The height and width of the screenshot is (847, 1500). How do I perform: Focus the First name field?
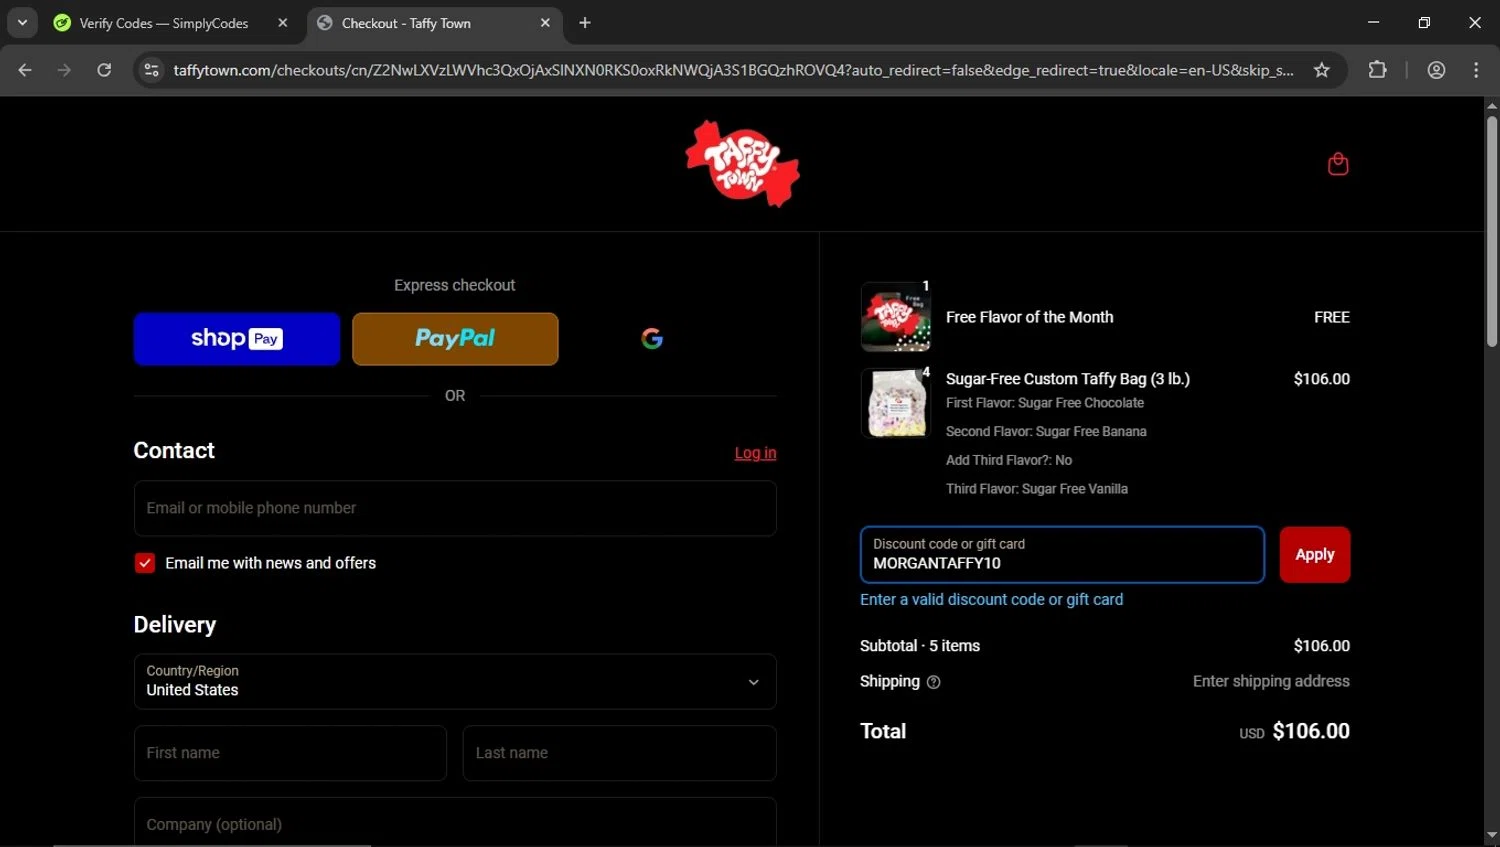[290, 753]
